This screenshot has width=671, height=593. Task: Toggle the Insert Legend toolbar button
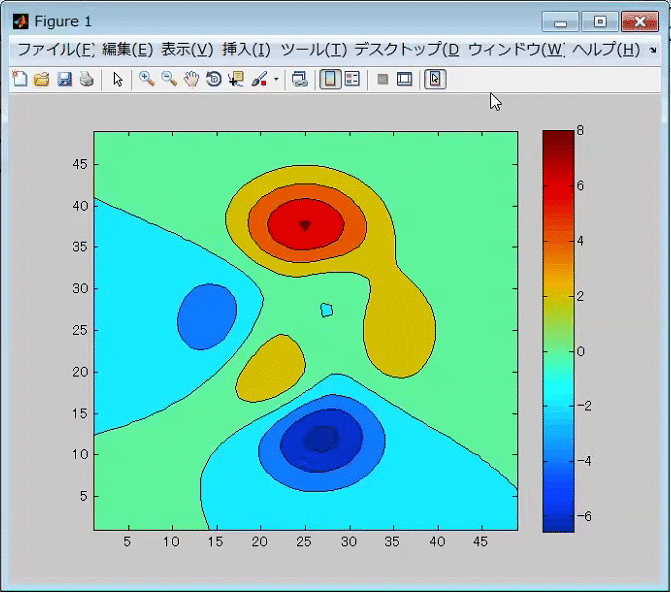[352, 80]
